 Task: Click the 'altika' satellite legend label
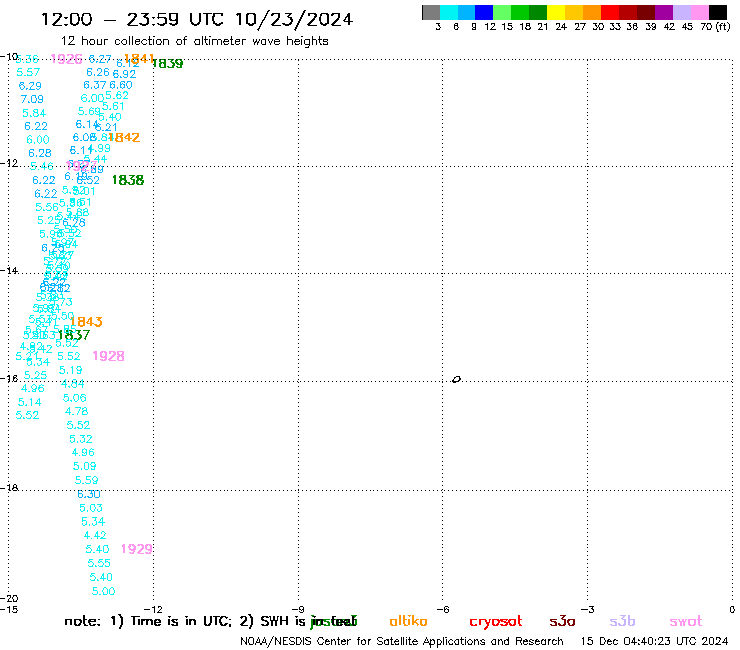408,621
